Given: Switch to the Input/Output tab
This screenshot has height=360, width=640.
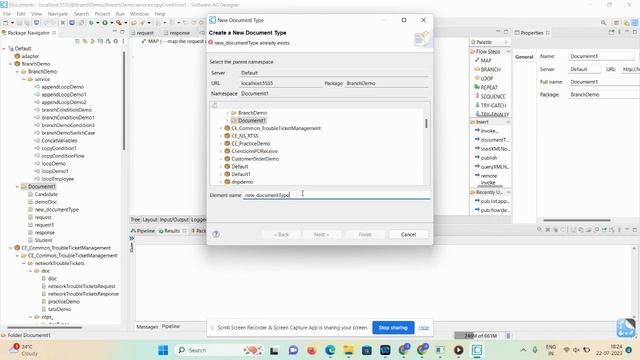Looking at the screenshot, I should pos(174,220).
